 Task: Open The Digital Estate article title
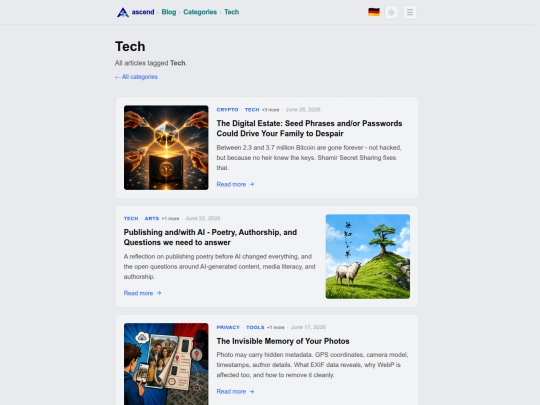click(309, 128)
